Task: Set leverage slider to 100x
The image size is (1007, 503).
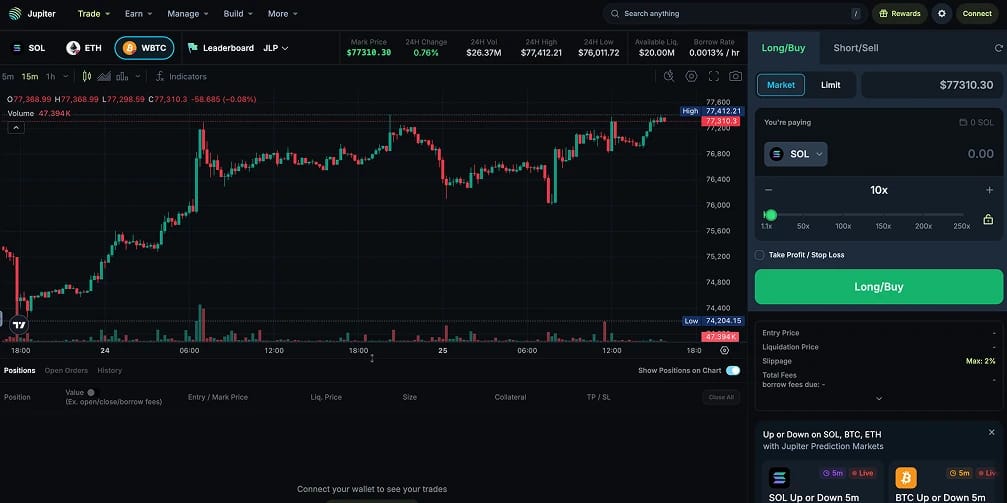Action: point(843,226)
